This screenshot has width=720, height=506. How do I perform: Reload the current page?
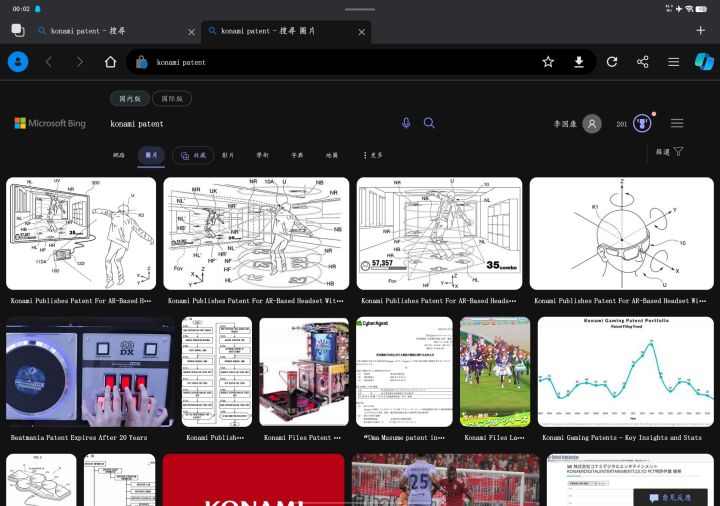612,62
